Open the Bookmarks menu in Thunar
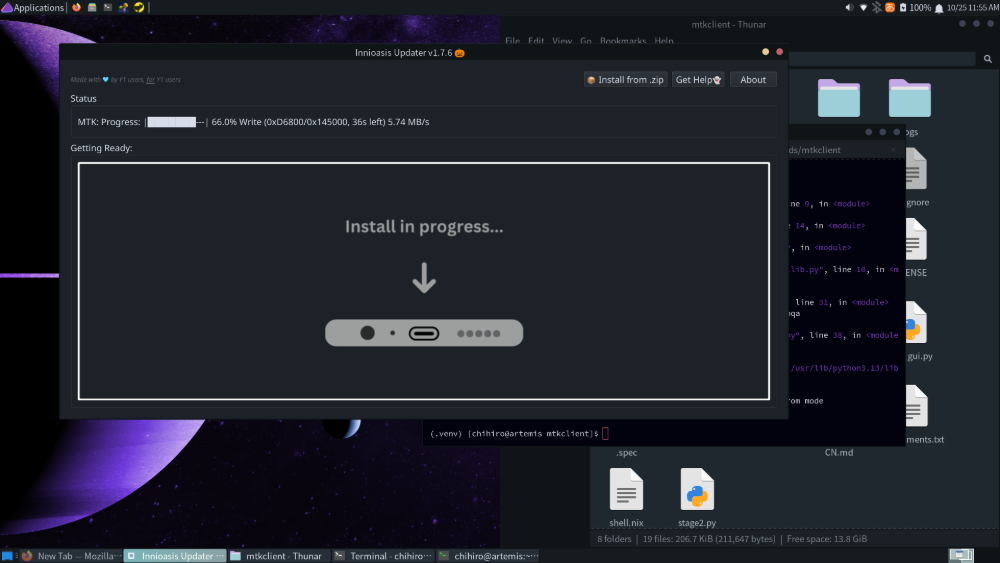Viewport: 1000px width, 563px height. tap(625, 41)
